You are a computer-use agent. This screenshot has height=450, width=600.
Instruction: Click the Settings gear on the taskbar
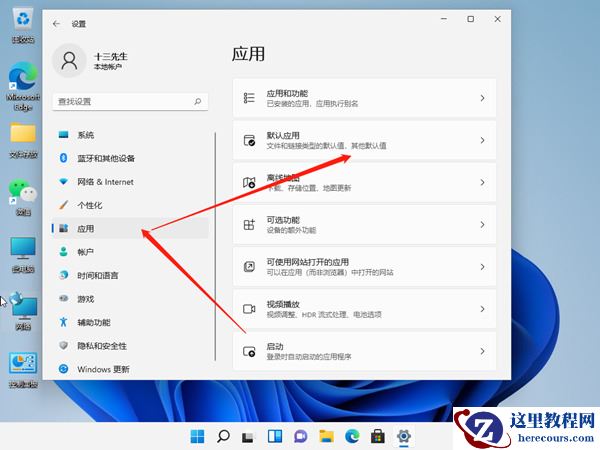pyautogui.click(x=404, y=436)
